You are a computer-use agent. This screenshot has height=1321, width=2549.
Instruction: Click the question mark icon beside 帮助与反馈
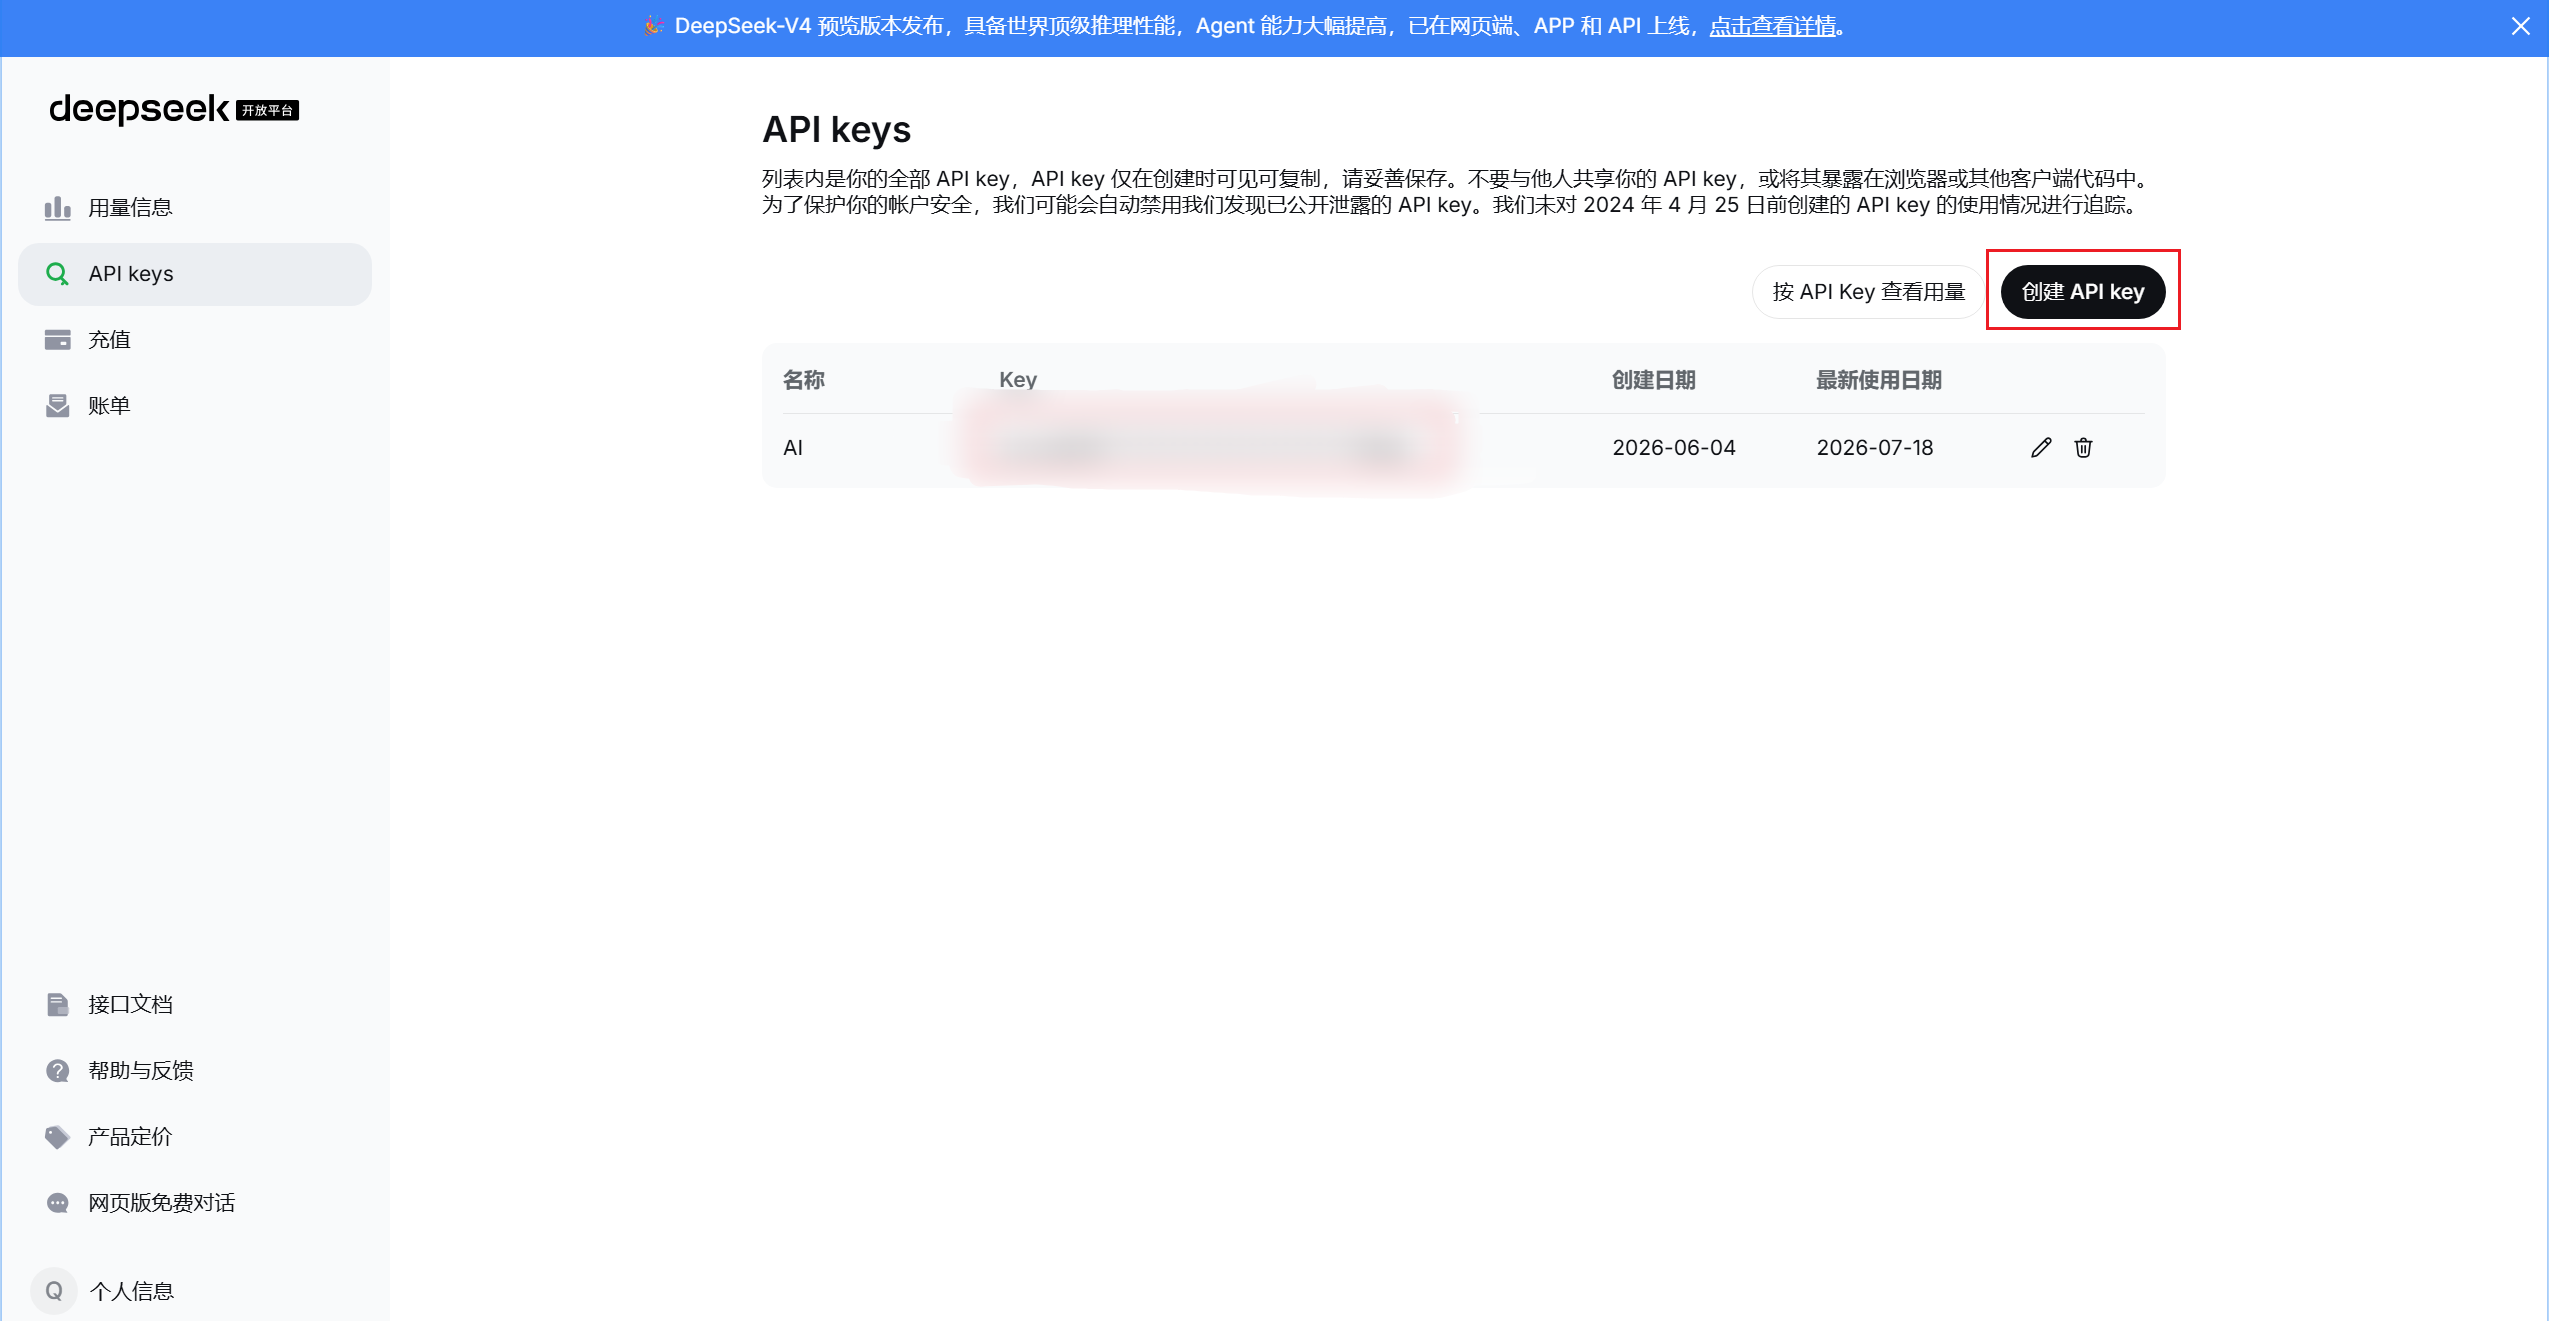coord(57,1071)
